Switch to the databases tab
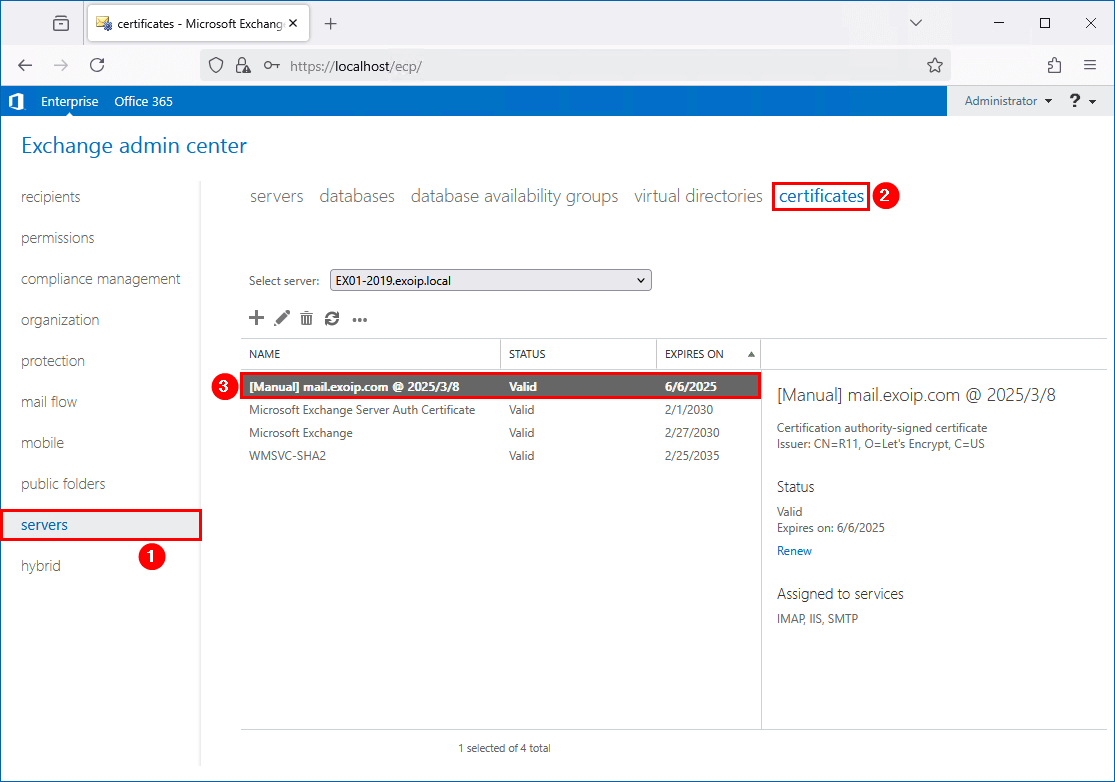Viewport: 1115px width, 782px height. 357,196
